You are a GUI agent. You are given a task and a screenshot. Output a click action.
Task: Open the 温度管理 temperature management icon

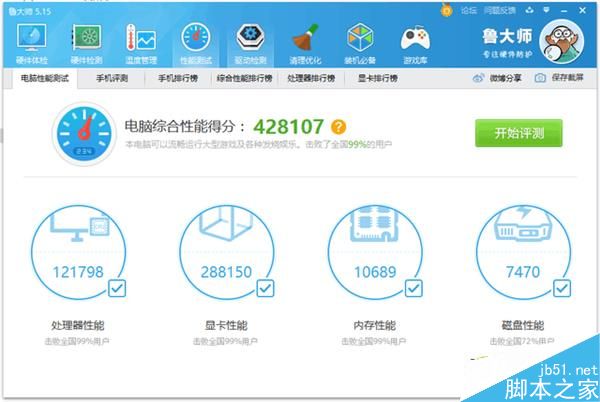coord(141,37)
